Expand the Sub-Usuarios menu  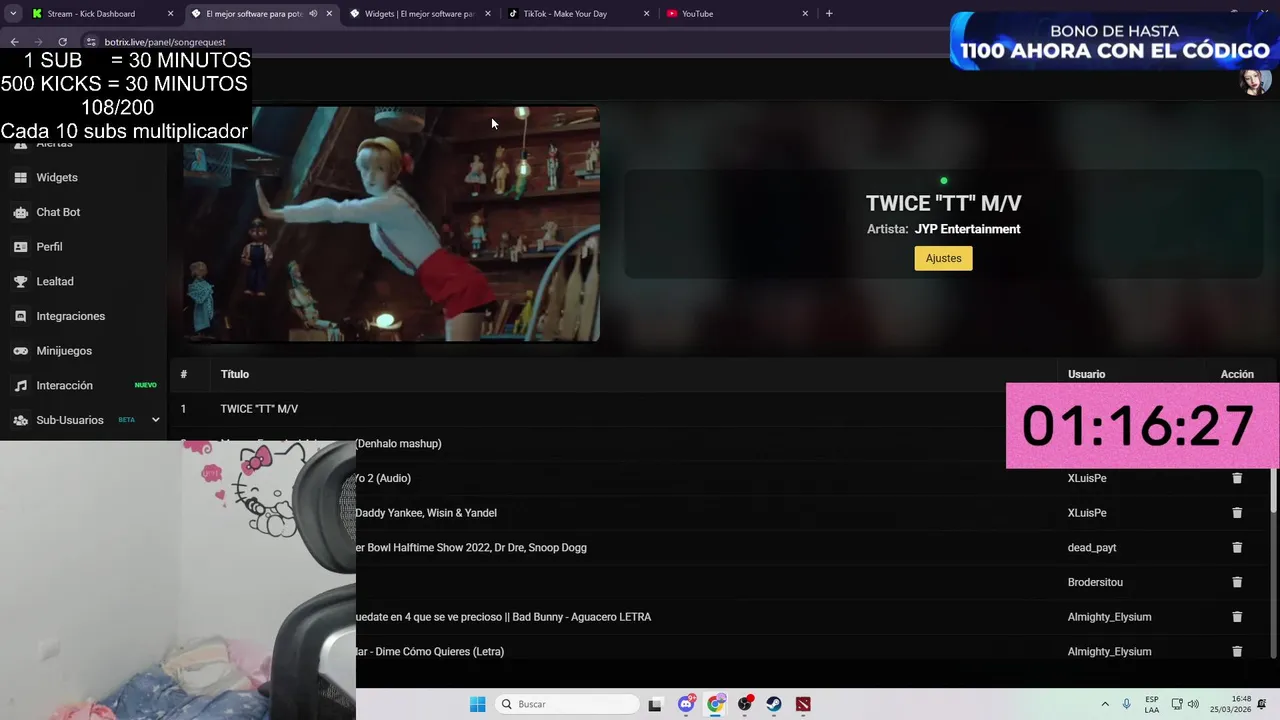tap(155, 420)
